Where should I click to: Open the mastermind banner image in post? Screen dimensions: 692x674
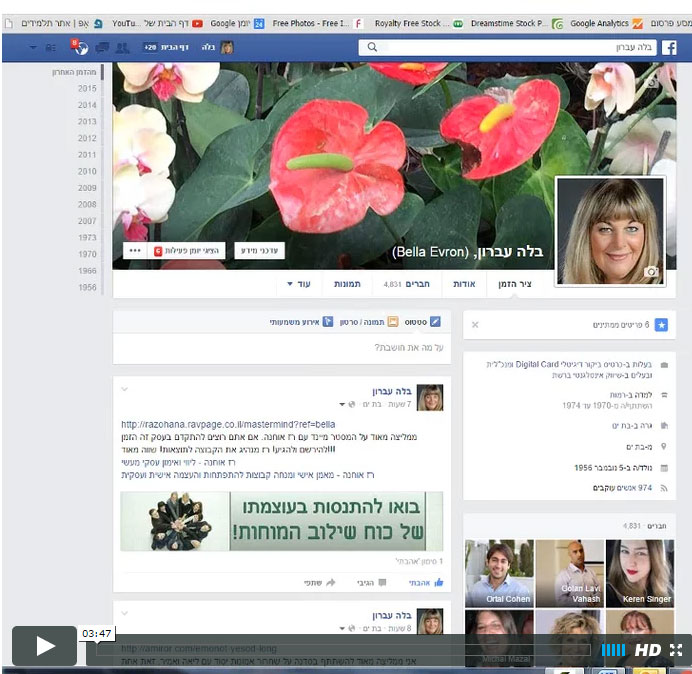(x=282, y=521)
